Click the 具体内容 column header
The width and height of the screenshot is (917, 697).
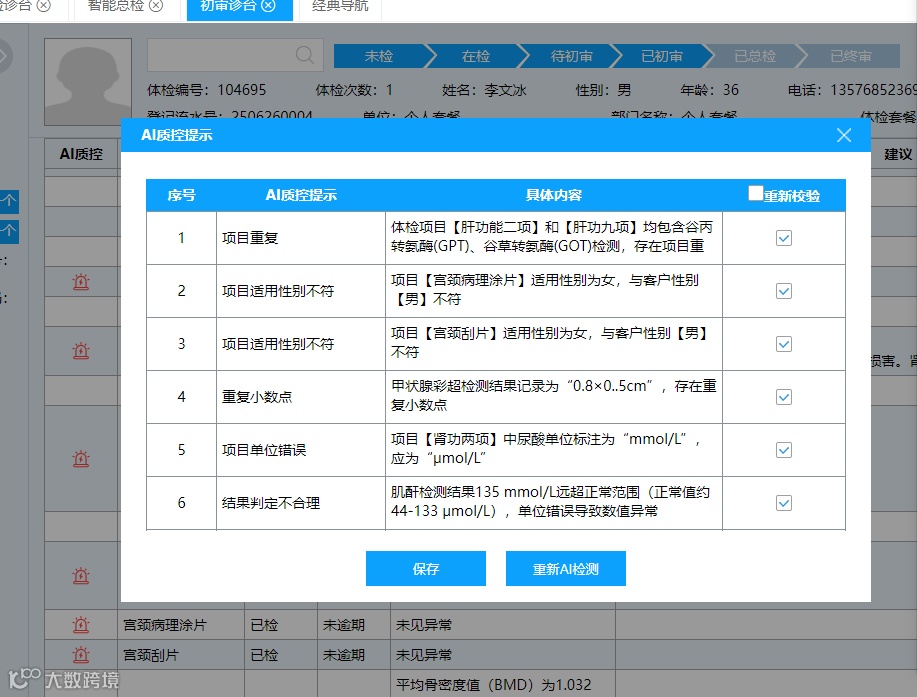pyautogui.click(x=554, y=195)
